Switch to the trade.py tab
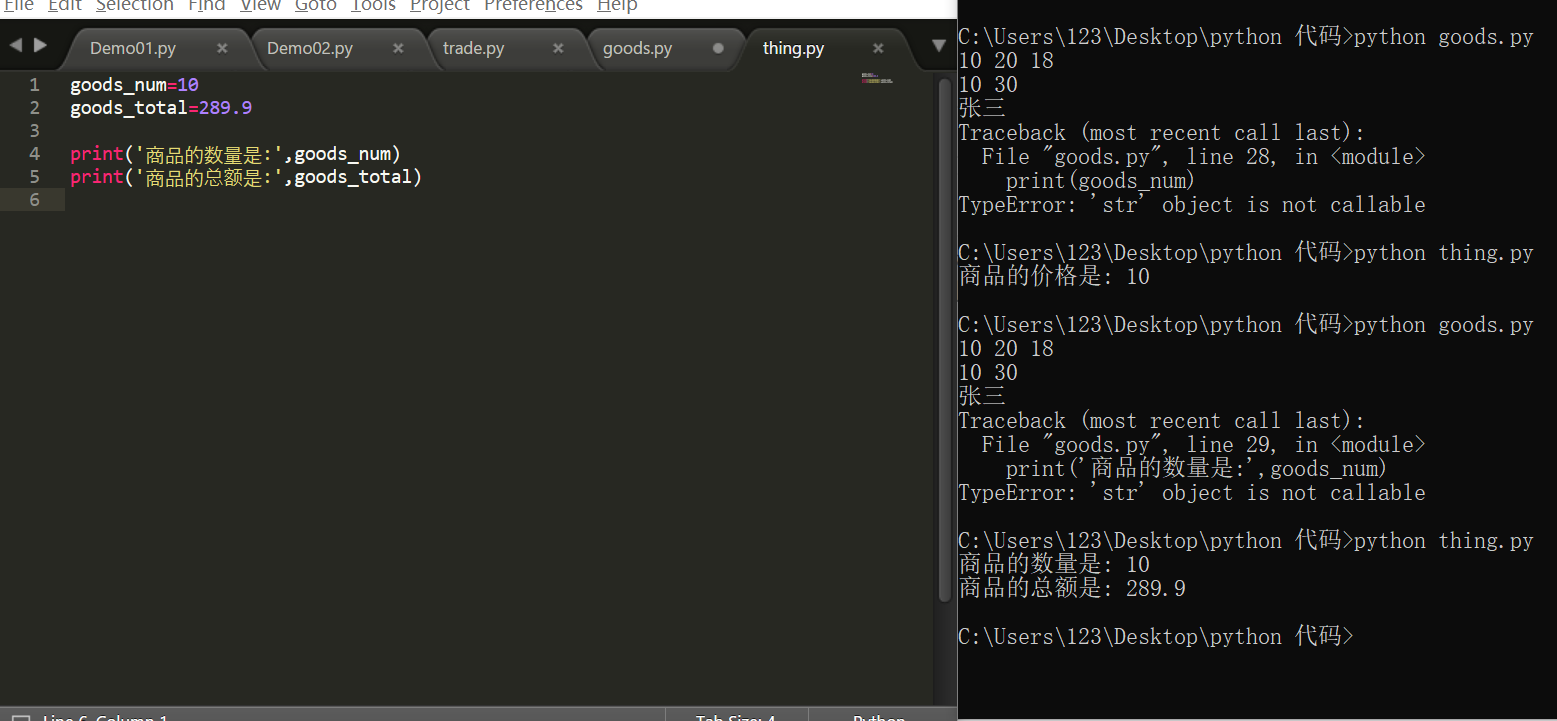 point(474,48)
